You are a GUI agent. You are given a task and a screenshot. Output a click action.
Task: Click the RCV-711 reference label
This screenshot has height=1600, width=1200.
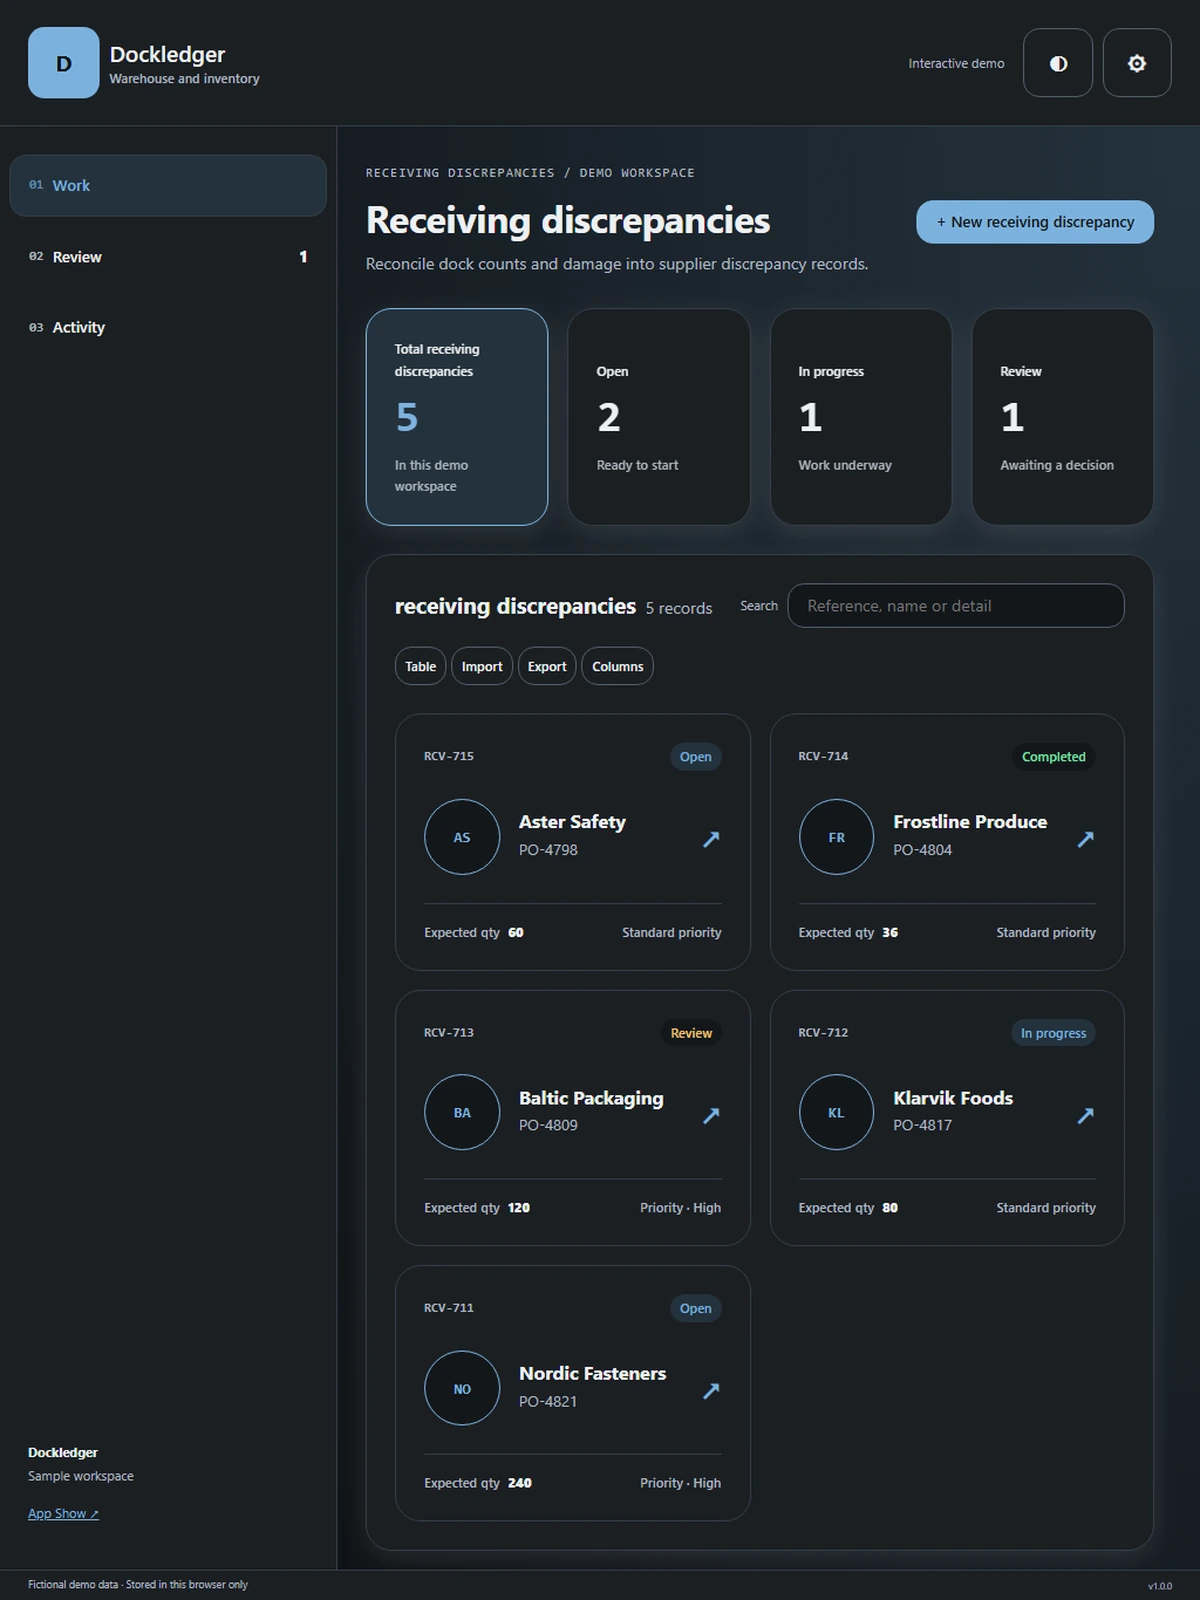tap(449, 1307)
